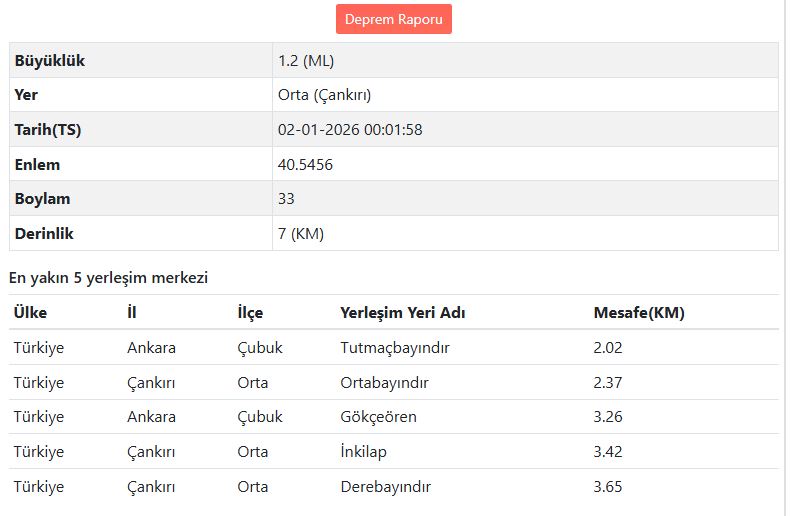Screen dimensions: 790x516
Task: Click the Orta (Çankırı) location value
Action: (324, 95)
